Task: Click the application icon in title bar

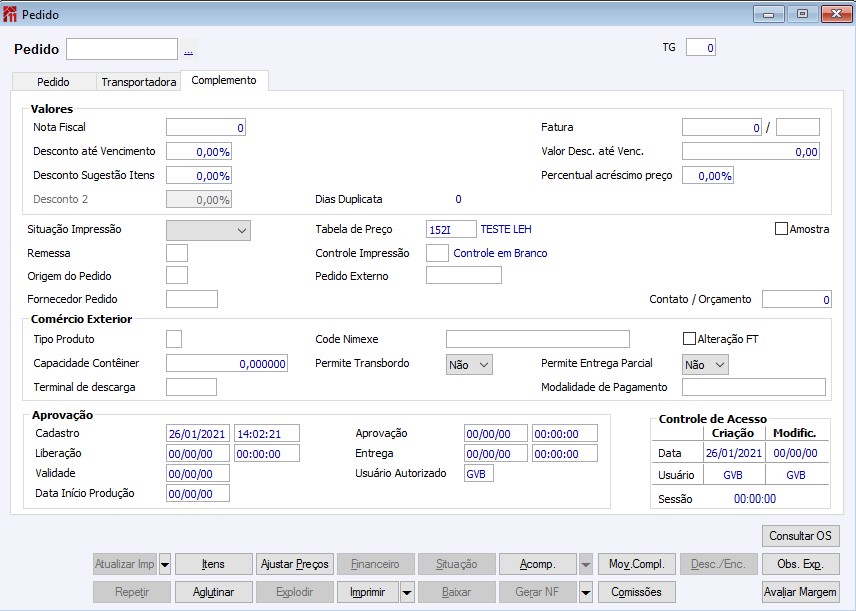Action: click(10, 15)
